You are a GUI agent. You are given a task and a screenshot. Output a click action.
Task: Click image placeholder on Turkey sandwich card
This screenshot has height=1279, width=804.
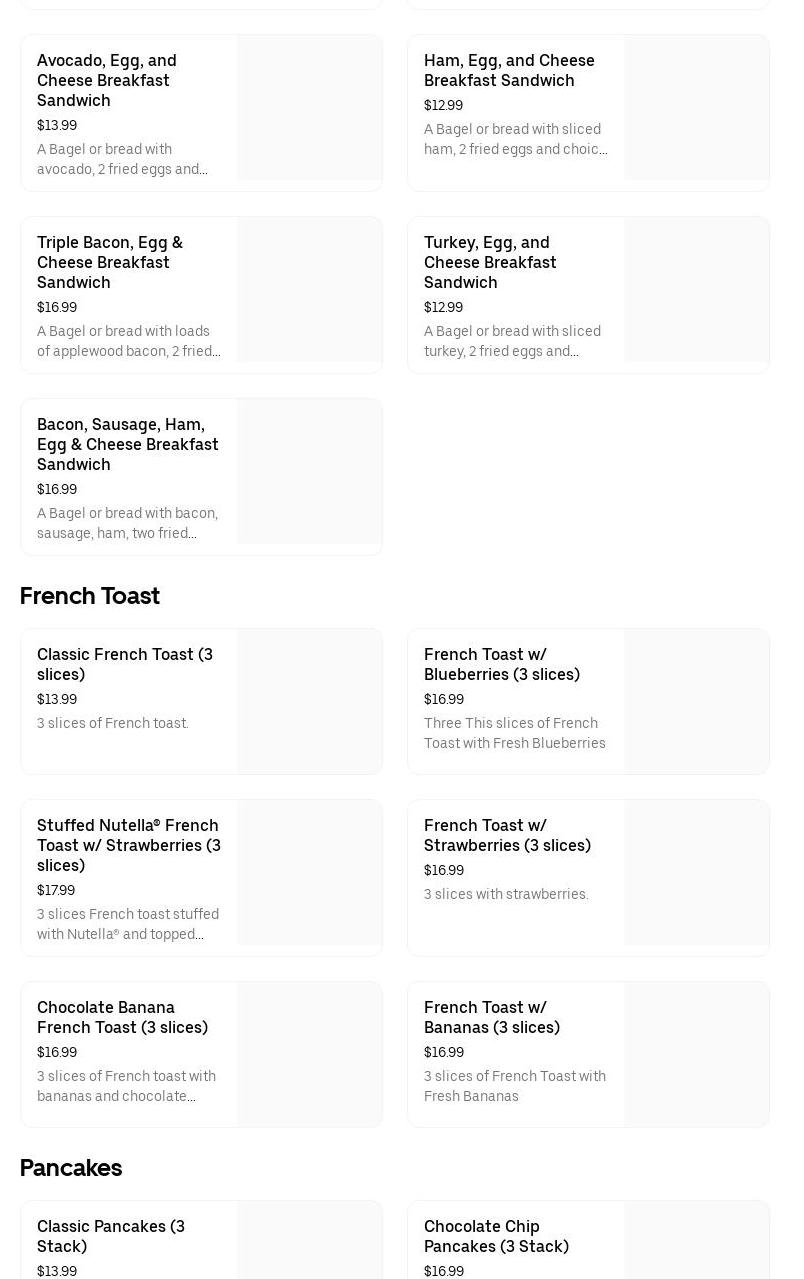(696, 290)
